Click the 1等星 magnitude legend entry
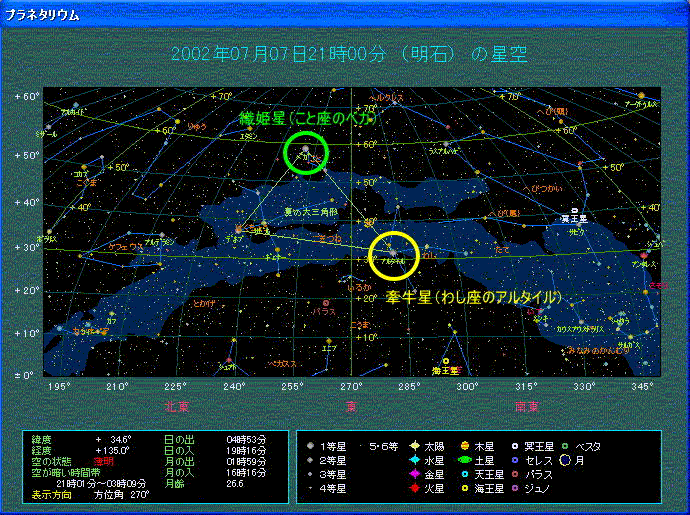 [x=310, y=446]
